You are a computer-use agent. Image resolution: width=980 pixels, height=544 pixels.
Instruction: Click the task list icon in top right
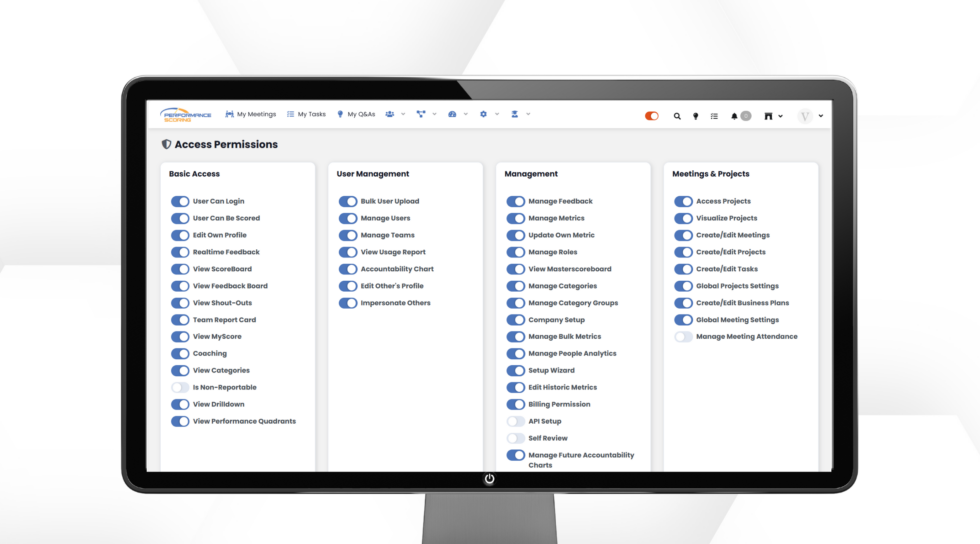tap(714, 116)
